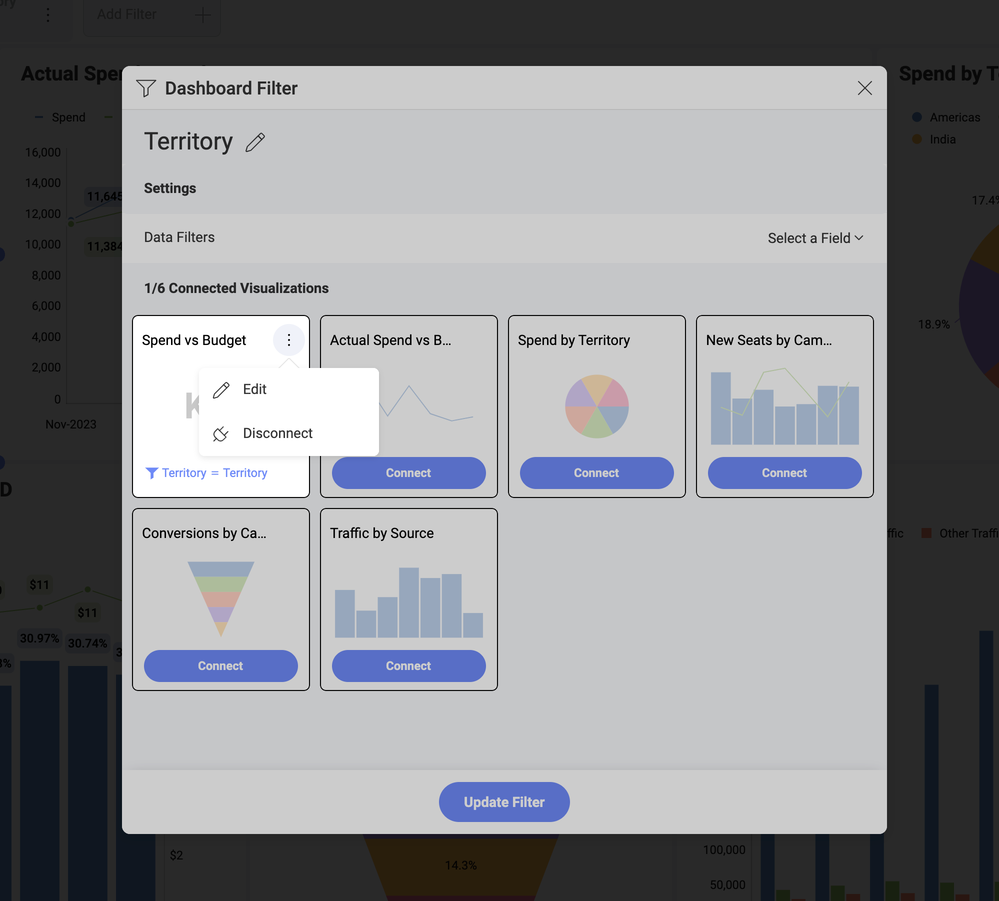Click the Traffic by Source card title

(x=382, y=533)
